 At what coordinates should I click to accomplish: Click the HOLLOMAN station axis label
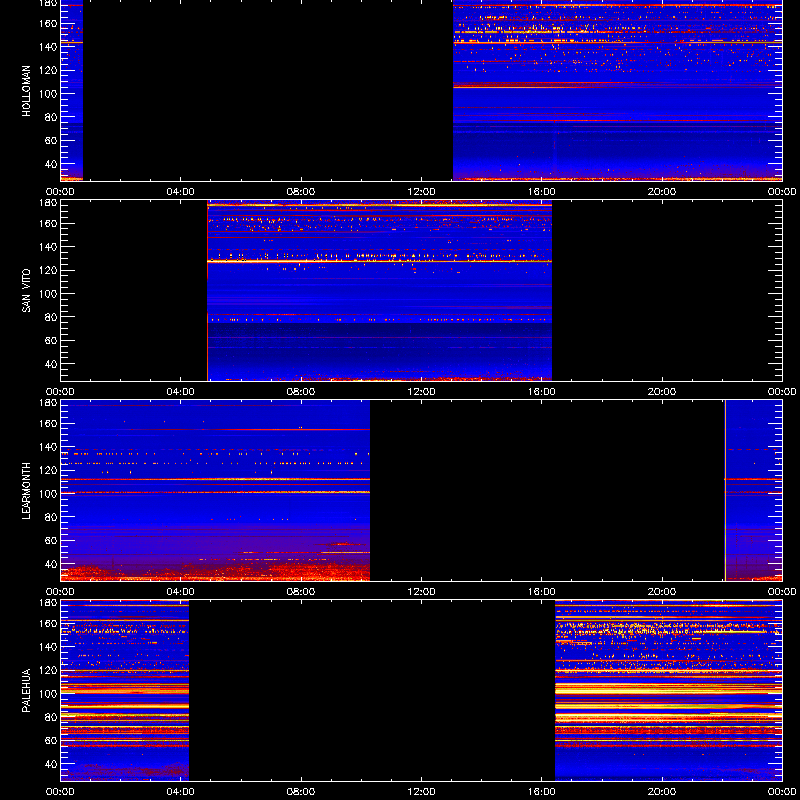click(x=27, y=91)
